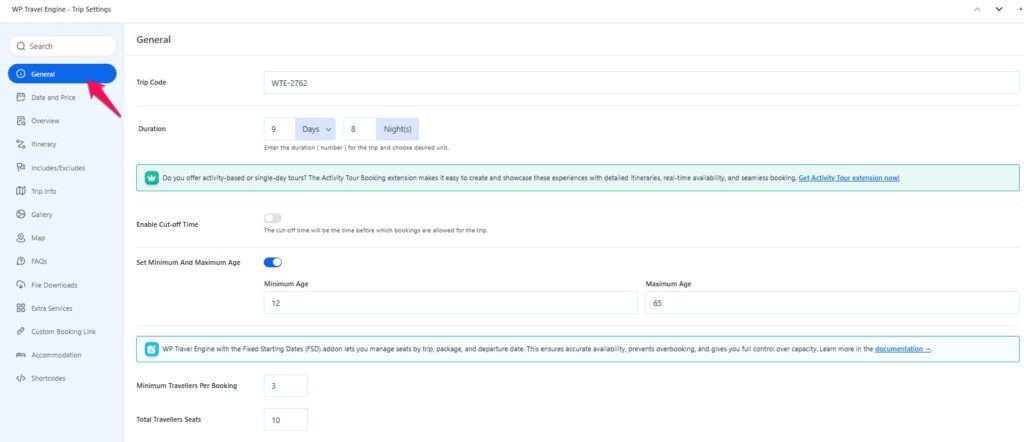Disable the Set Minimum And Maximum Age toggle
This screenshot has width=1024, height=442.
pyautogui.click(x=272, y=262)
